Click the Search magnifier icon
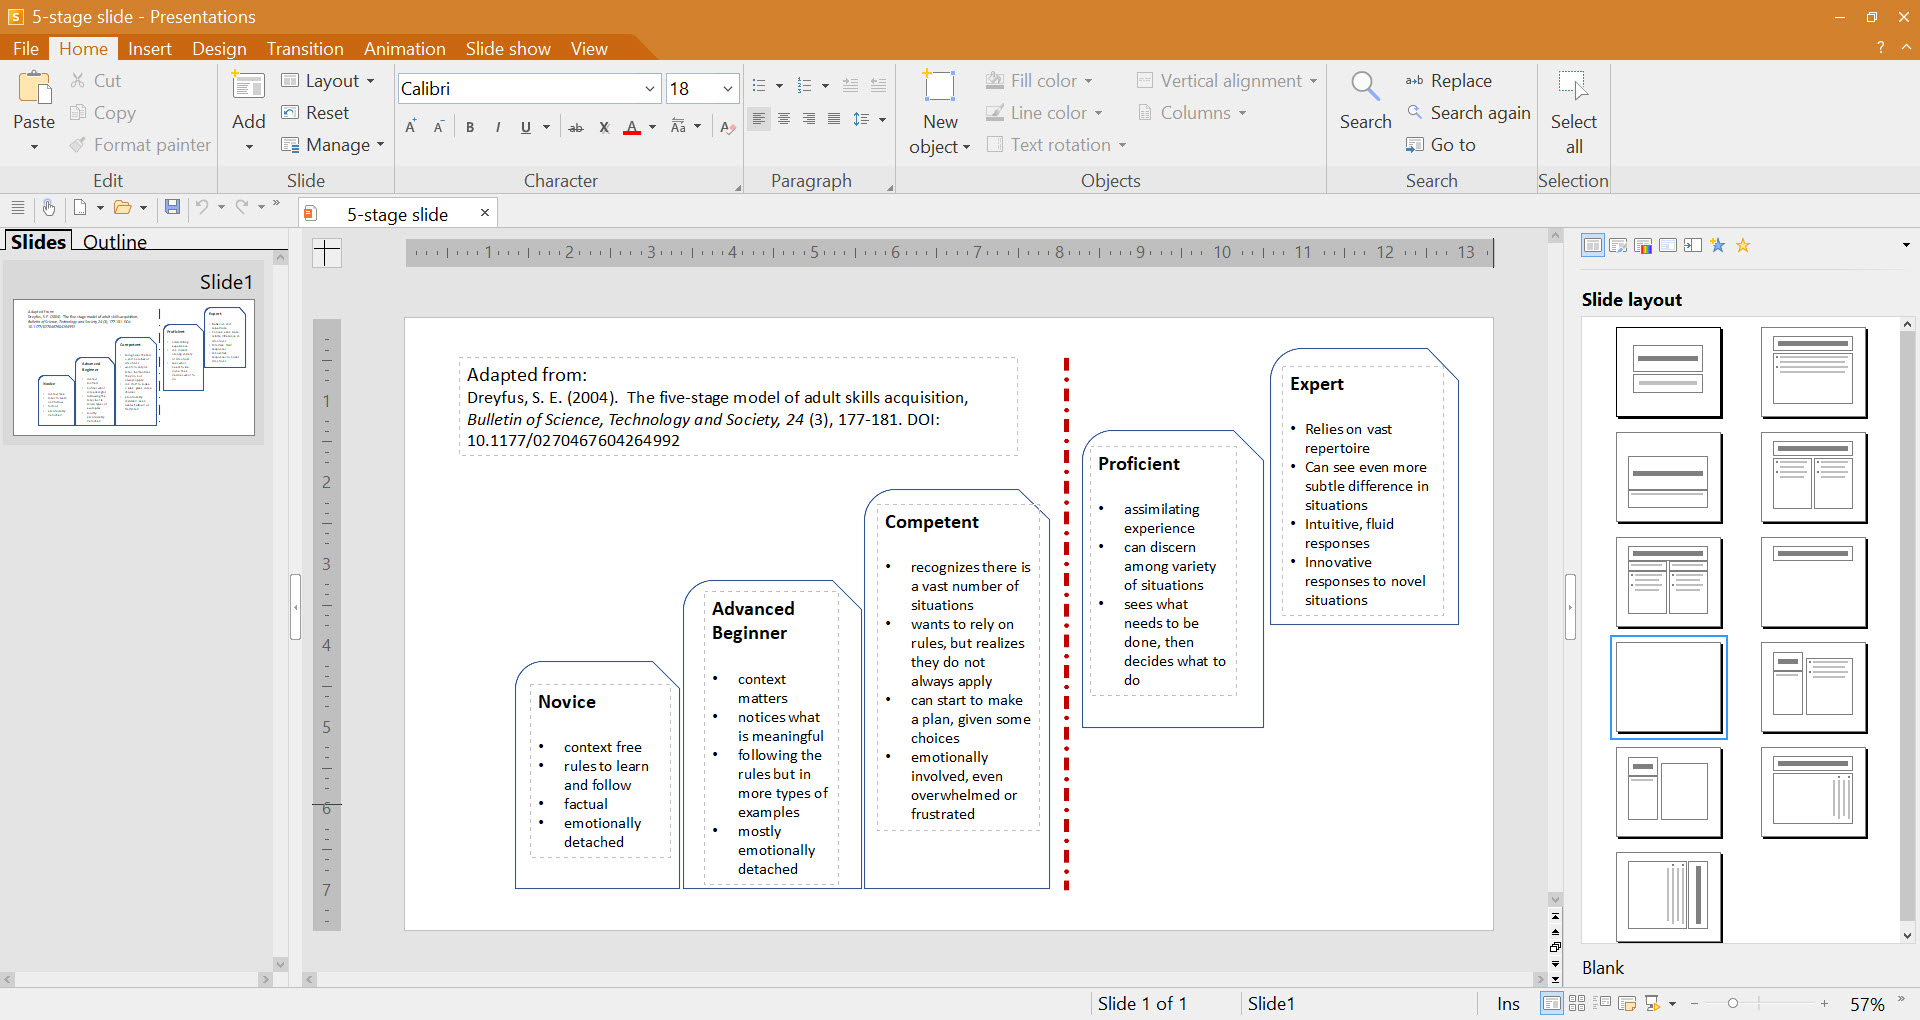This screenshot has width=1920, height=1020. click(1365, 86)
